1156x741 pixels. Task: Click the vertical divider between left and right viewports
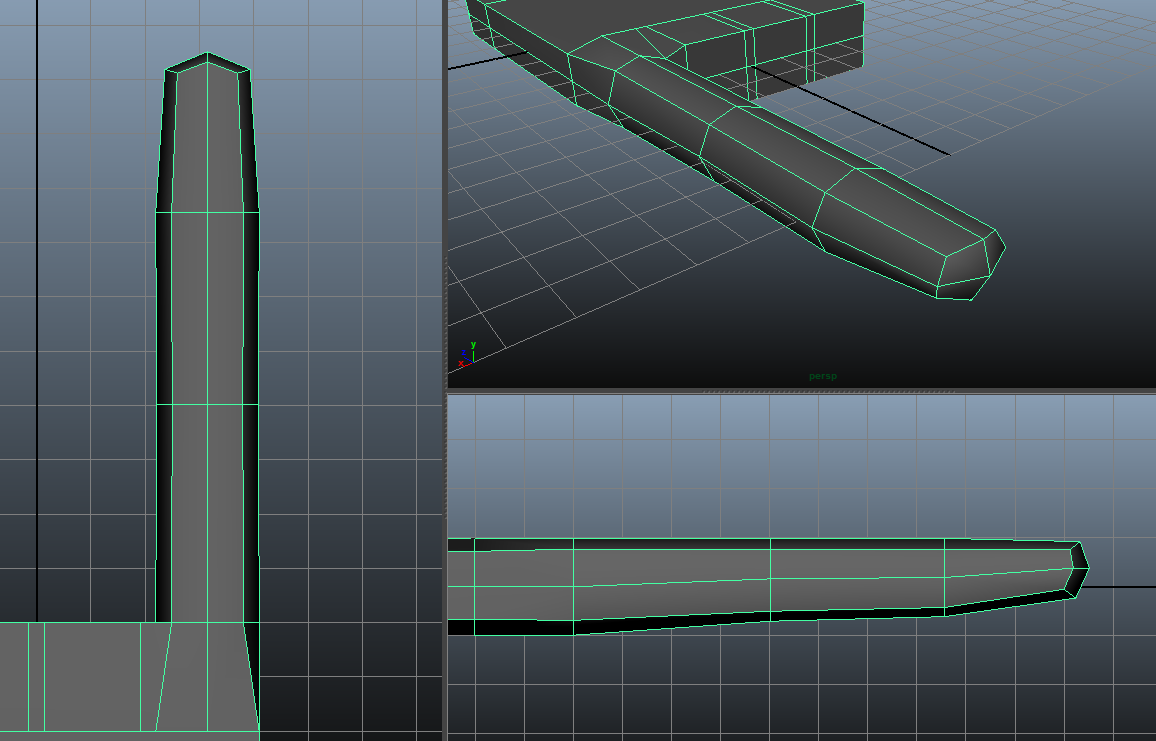click(x=445, y=370)
